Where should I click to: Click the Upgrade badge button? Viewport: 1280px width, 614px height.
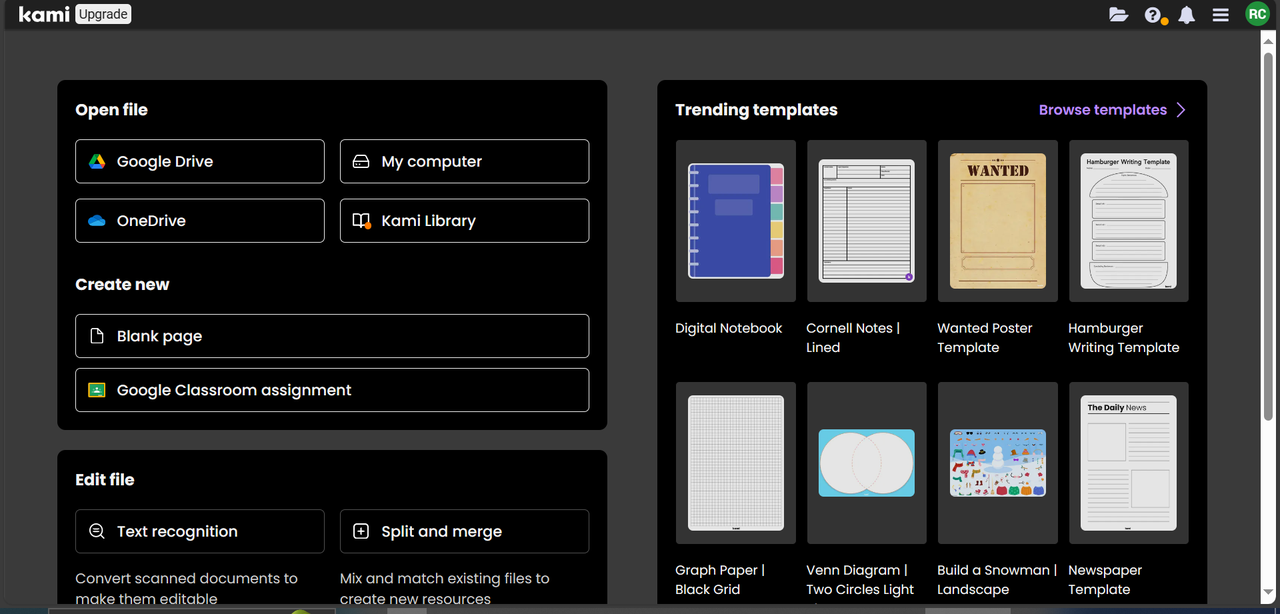103,15
